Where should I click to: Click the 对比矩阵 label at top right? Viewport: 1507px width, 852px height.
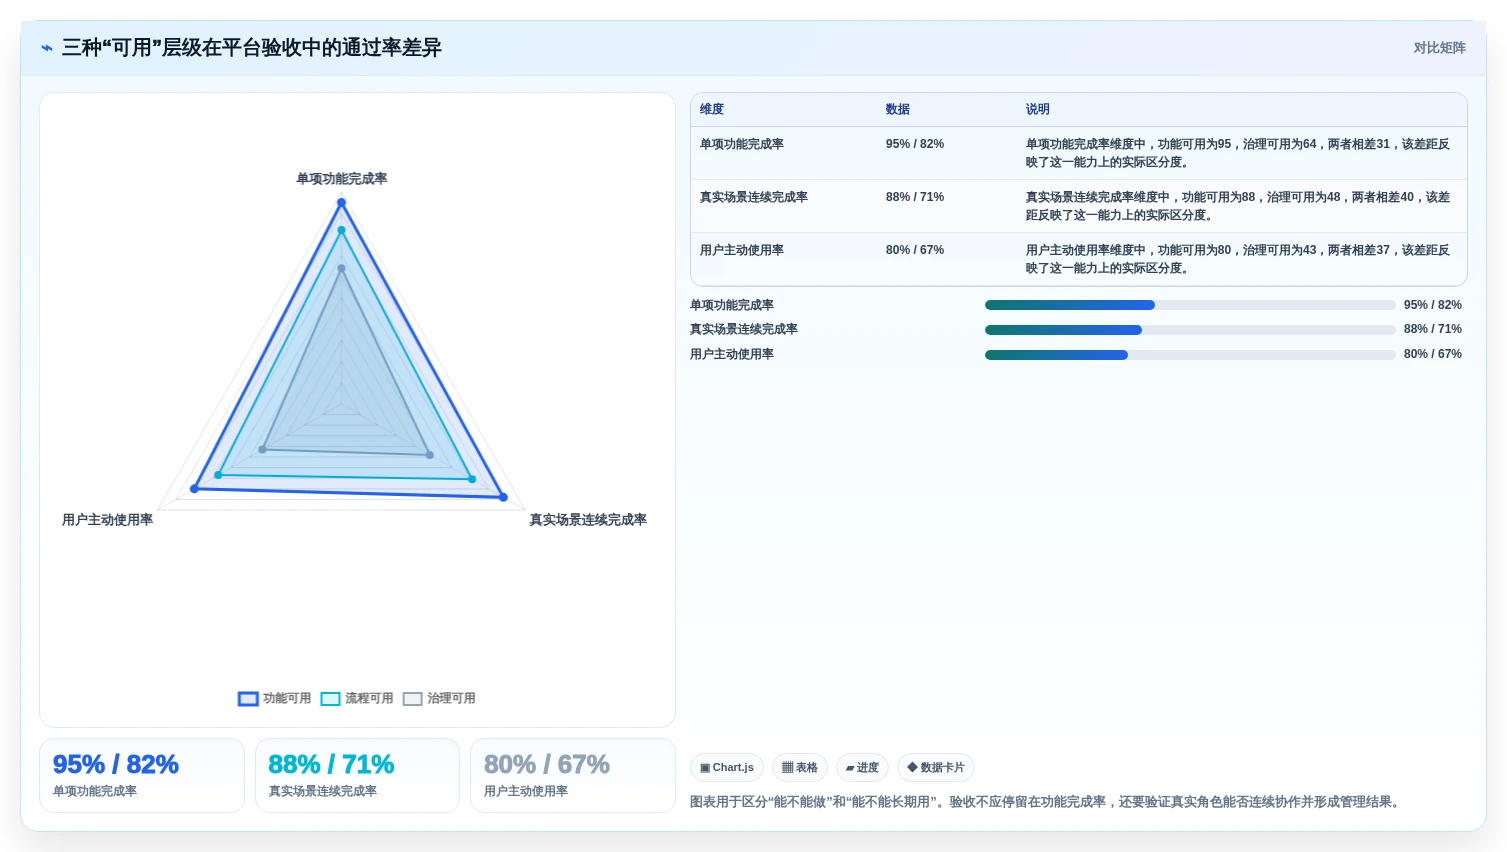tap(1439, 48)
